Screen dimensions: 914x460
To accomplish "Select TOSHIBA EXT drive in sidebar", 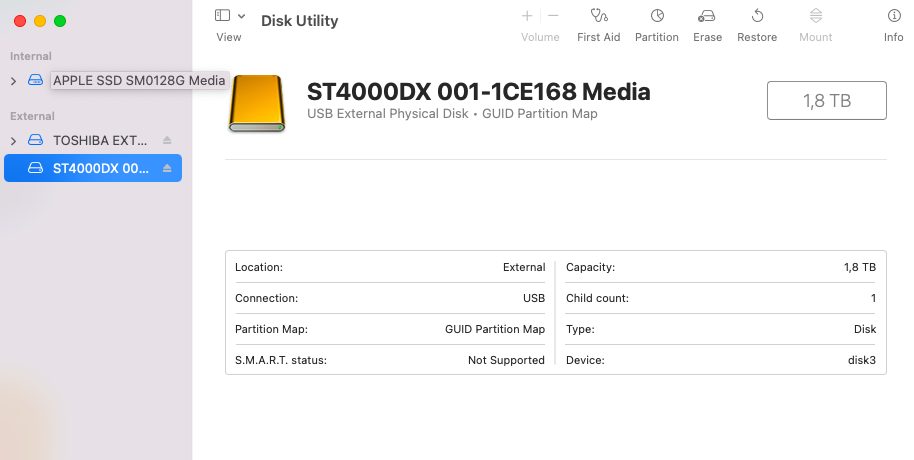I will pyautogui.click(x=100, y=140).
